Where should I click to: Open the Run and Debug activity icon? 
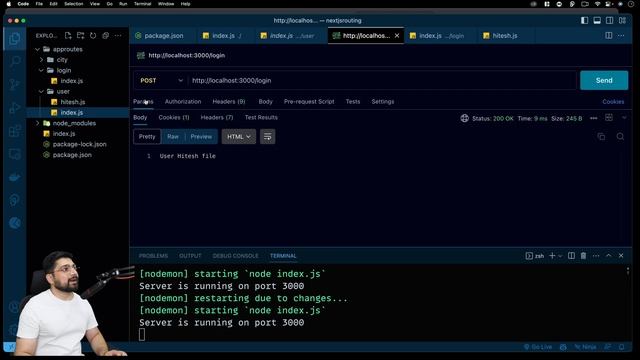(15, 108)
